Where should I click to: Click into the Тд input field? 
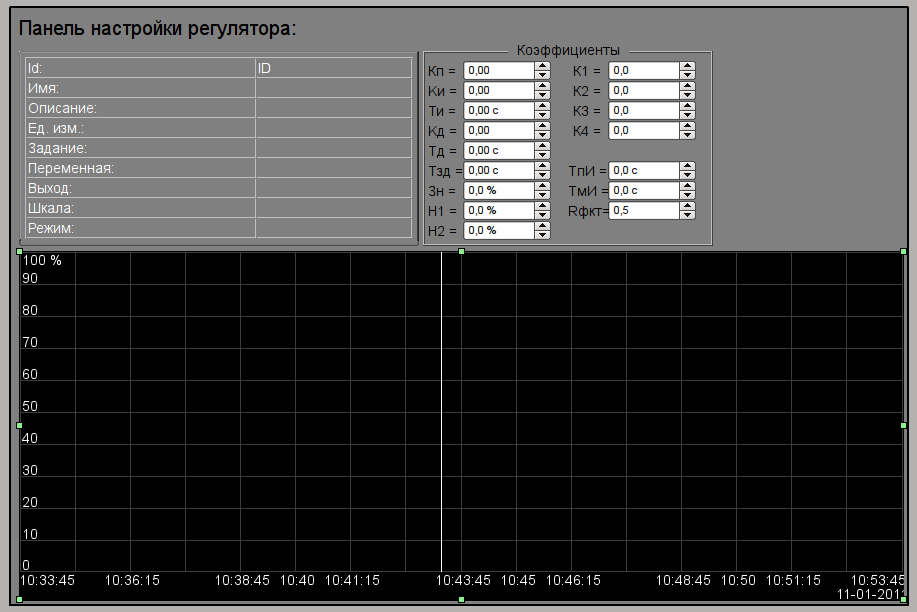click(x=498, y=151)
